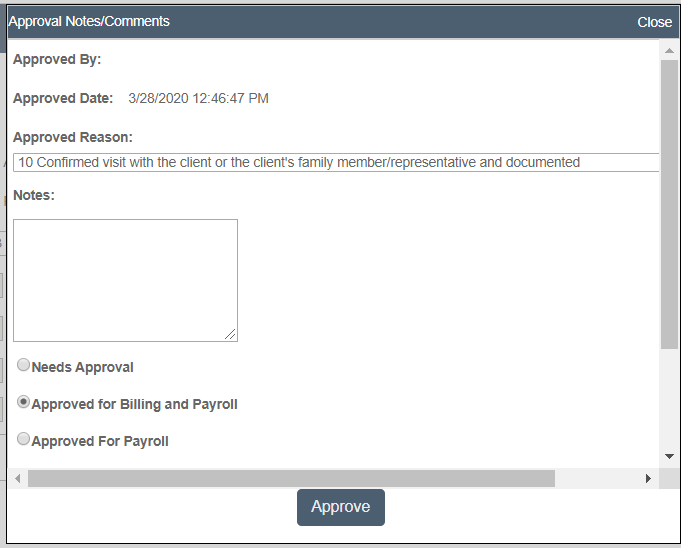The width and height of the screenshot is (681, 548).
Task: Click the Notes box resize grip
Action: tap(230, 334)
